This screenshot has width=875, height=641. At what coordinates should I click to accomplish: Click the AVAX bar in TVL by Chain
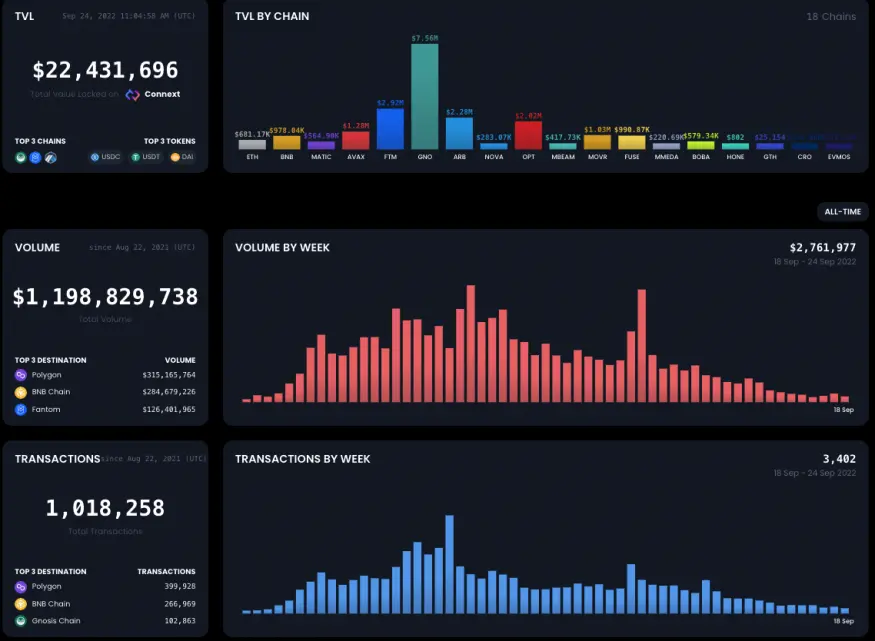tap(355, 141)
